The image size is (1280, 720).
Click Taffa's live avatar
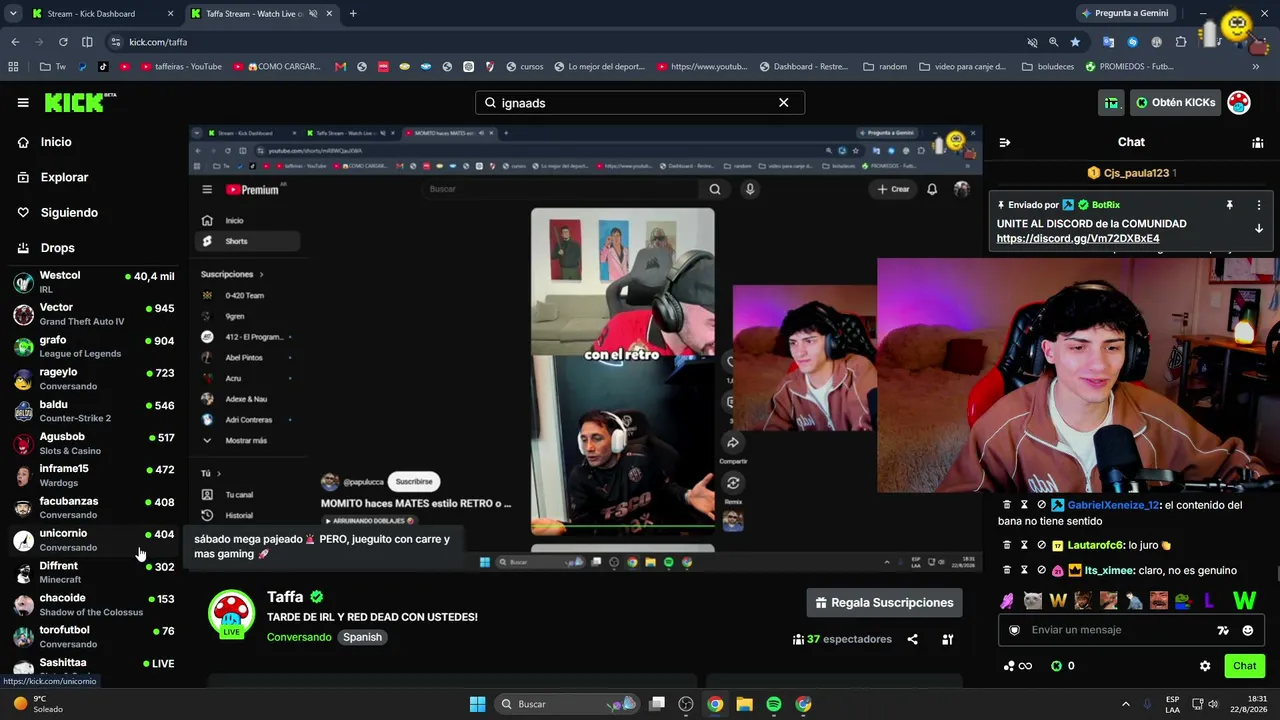231,613
